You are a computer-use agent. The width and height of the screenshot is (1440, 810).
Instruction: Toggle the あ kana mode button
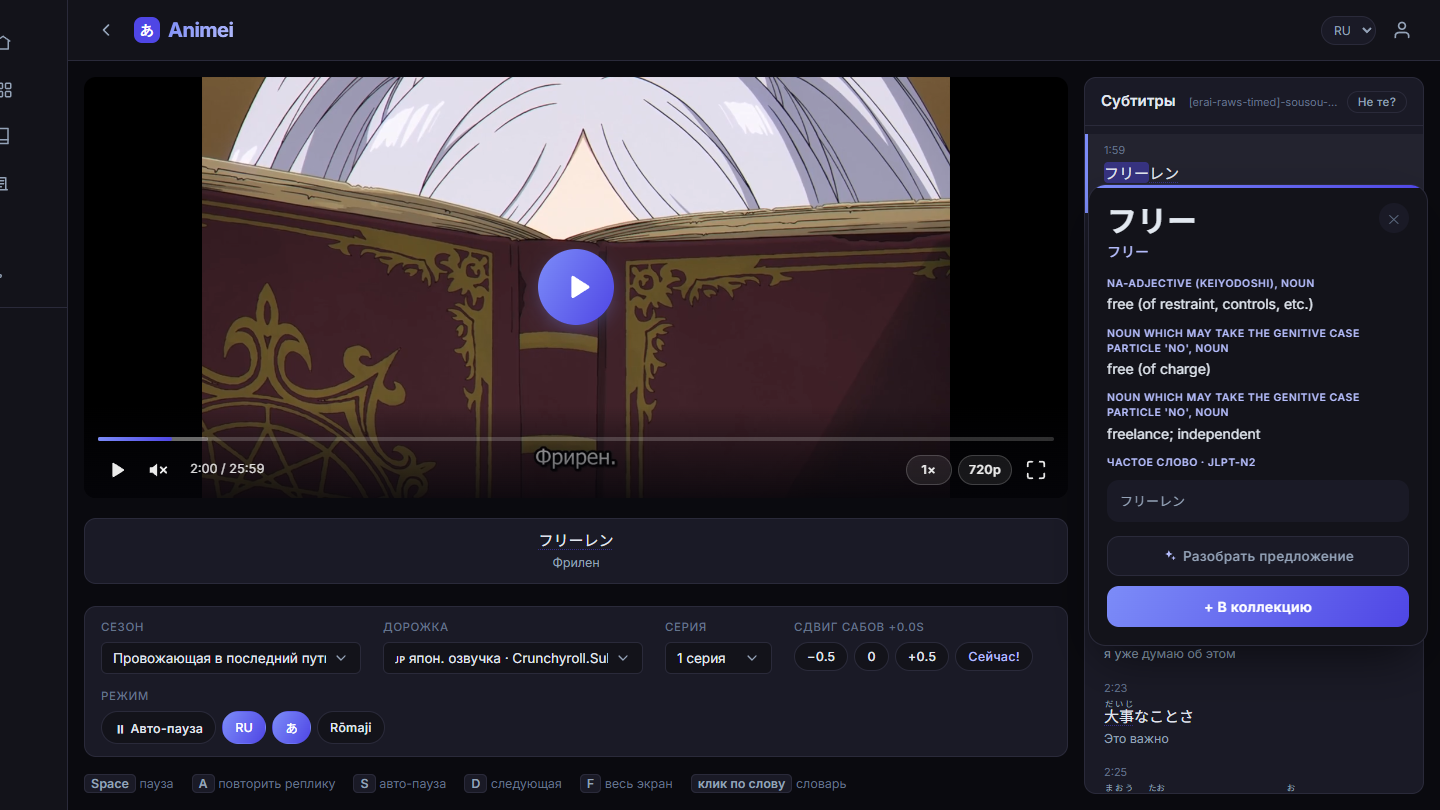(292, 728)
